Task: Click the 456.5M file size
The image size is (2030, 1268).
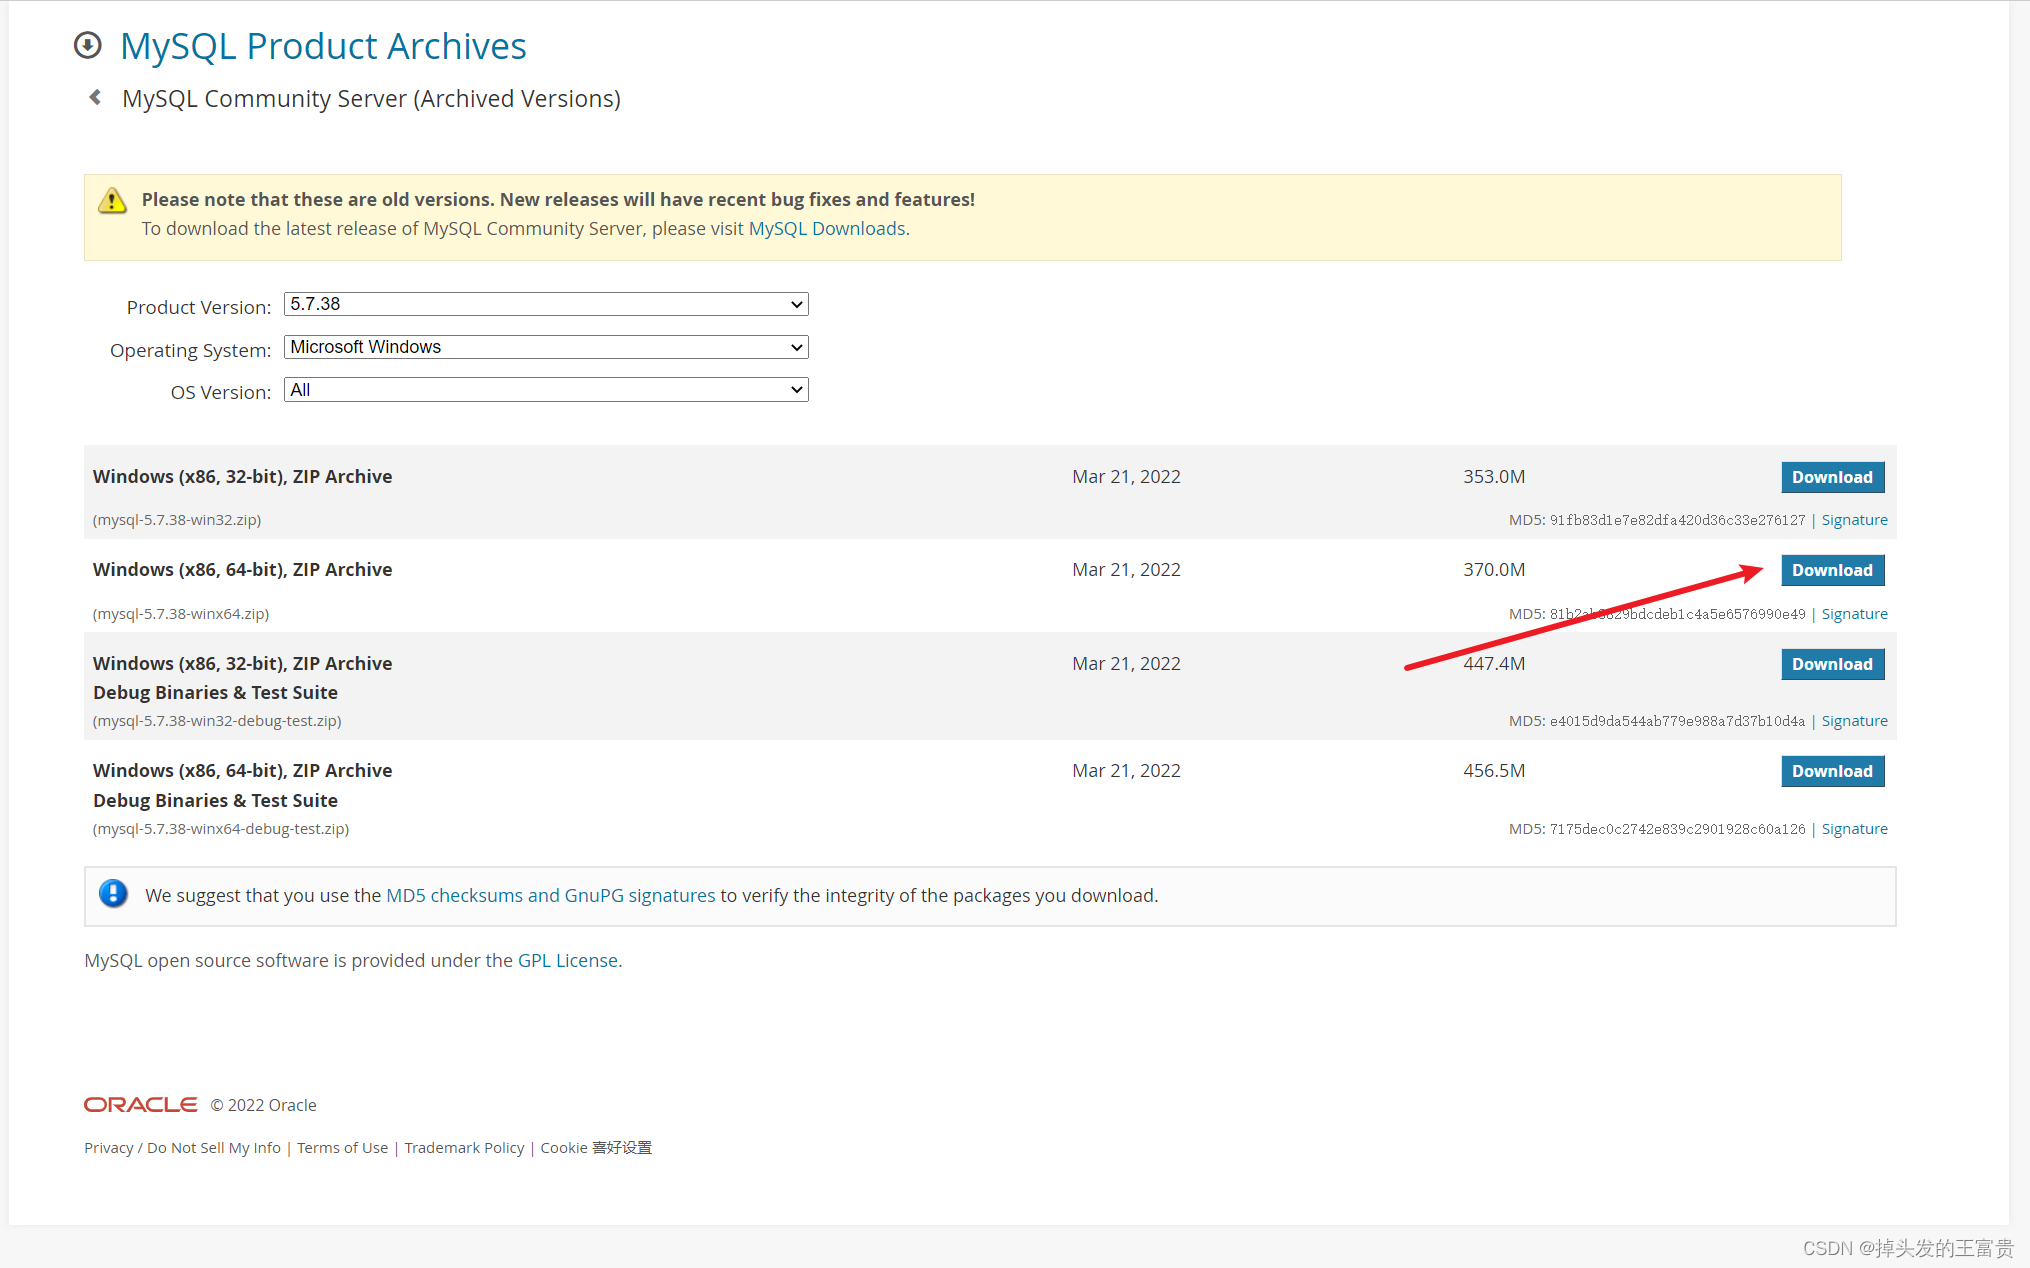Action: click(1494, 771)
